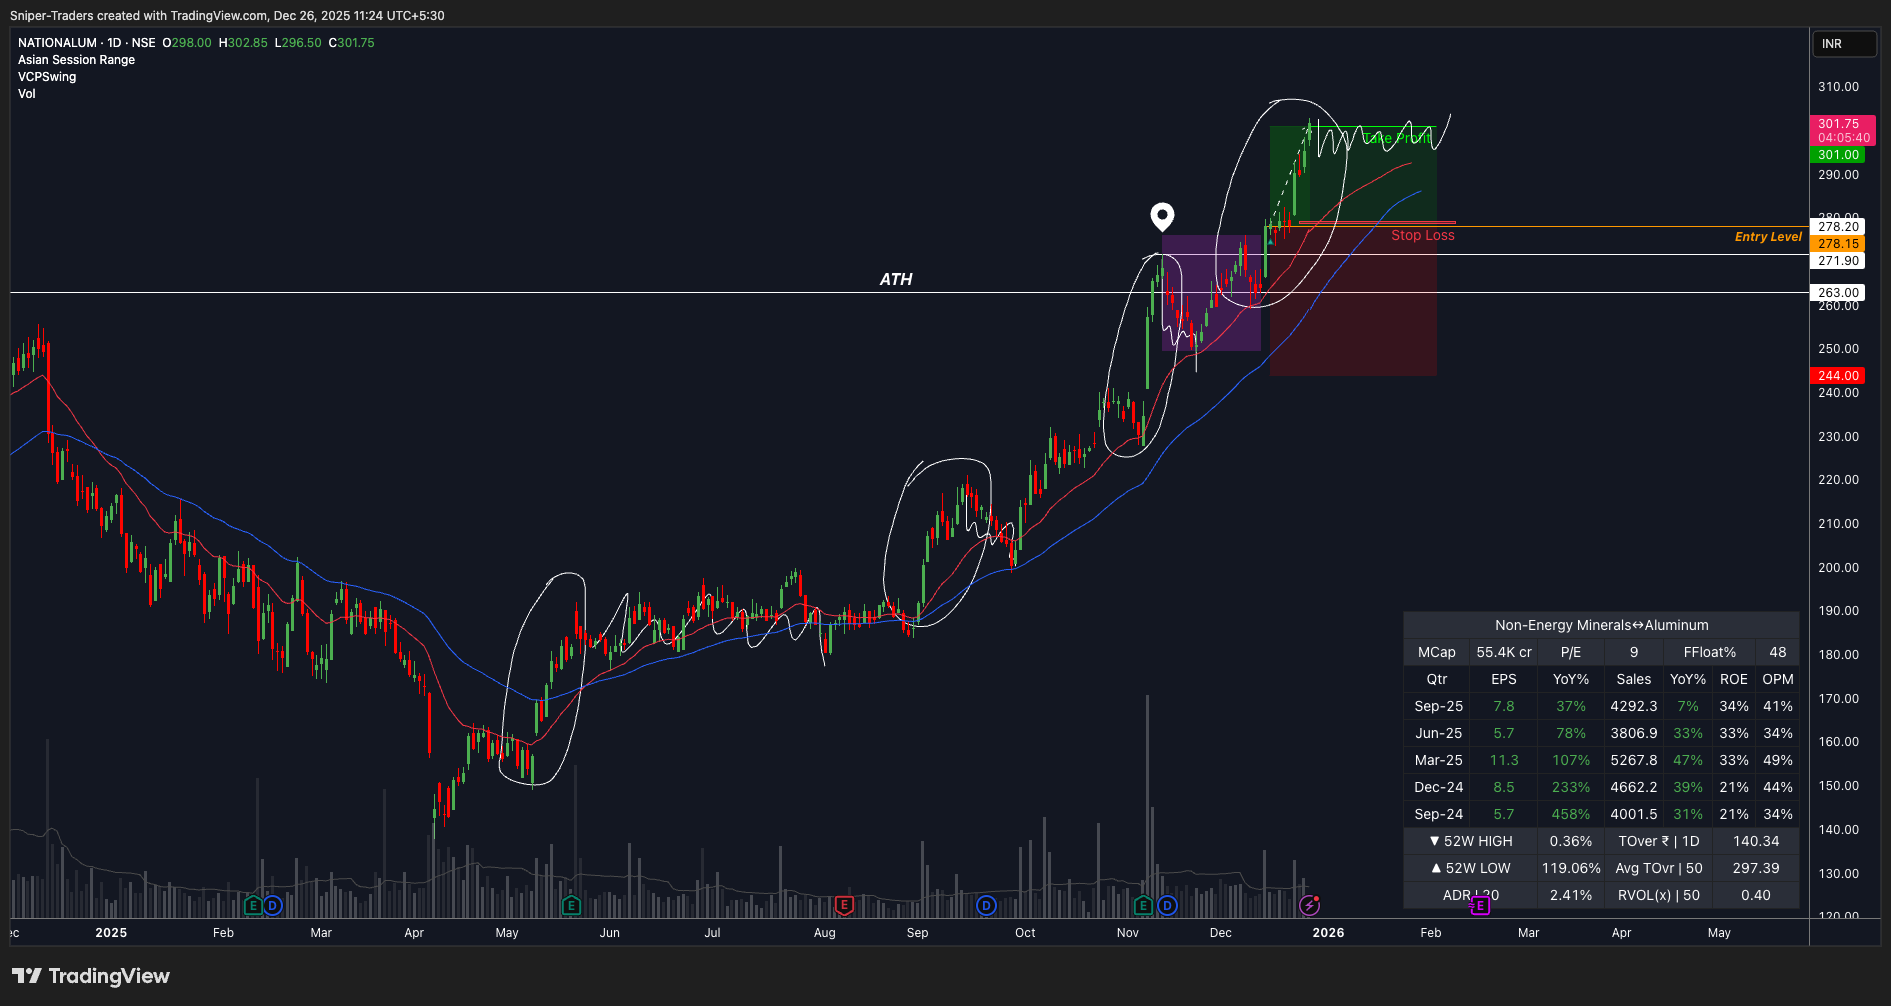Click the orange 278.15 entry price label
1891x1006 pixels.
[x=1838, y=244]
